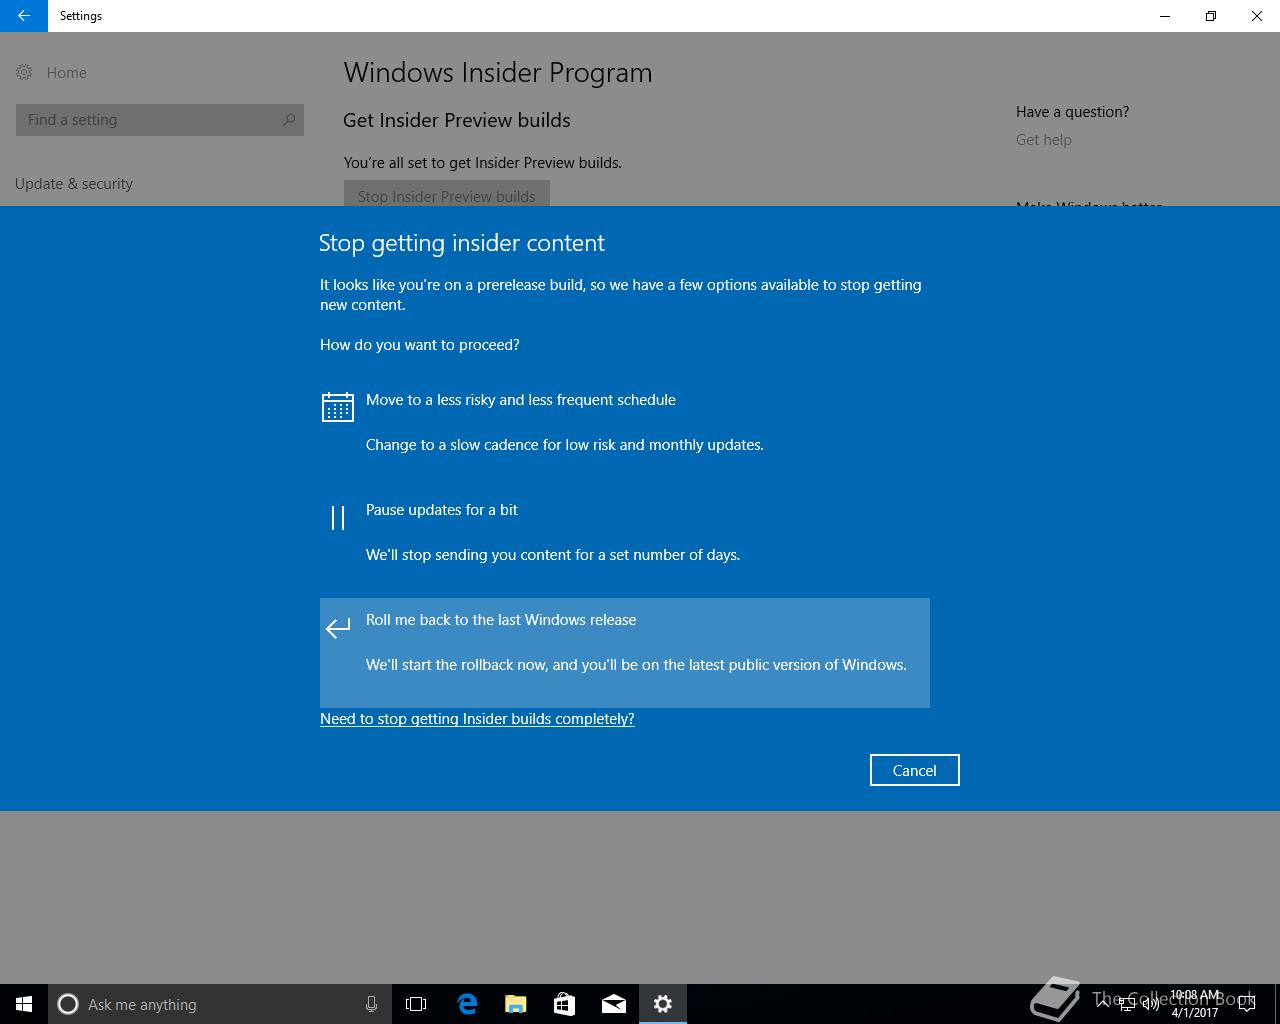Click the Find a setting search box
Viewport: 1280px width, 1024px height.
pyautogui.click(x=160, y=120)
